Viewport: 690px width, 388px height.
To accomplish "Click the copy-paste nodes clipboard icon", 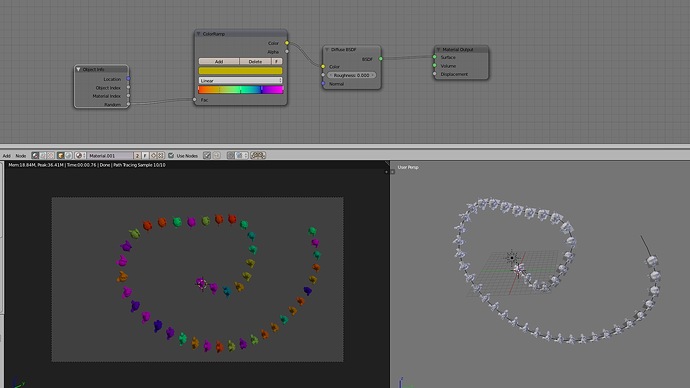I will pyautogui.click(x=258, y=155).
